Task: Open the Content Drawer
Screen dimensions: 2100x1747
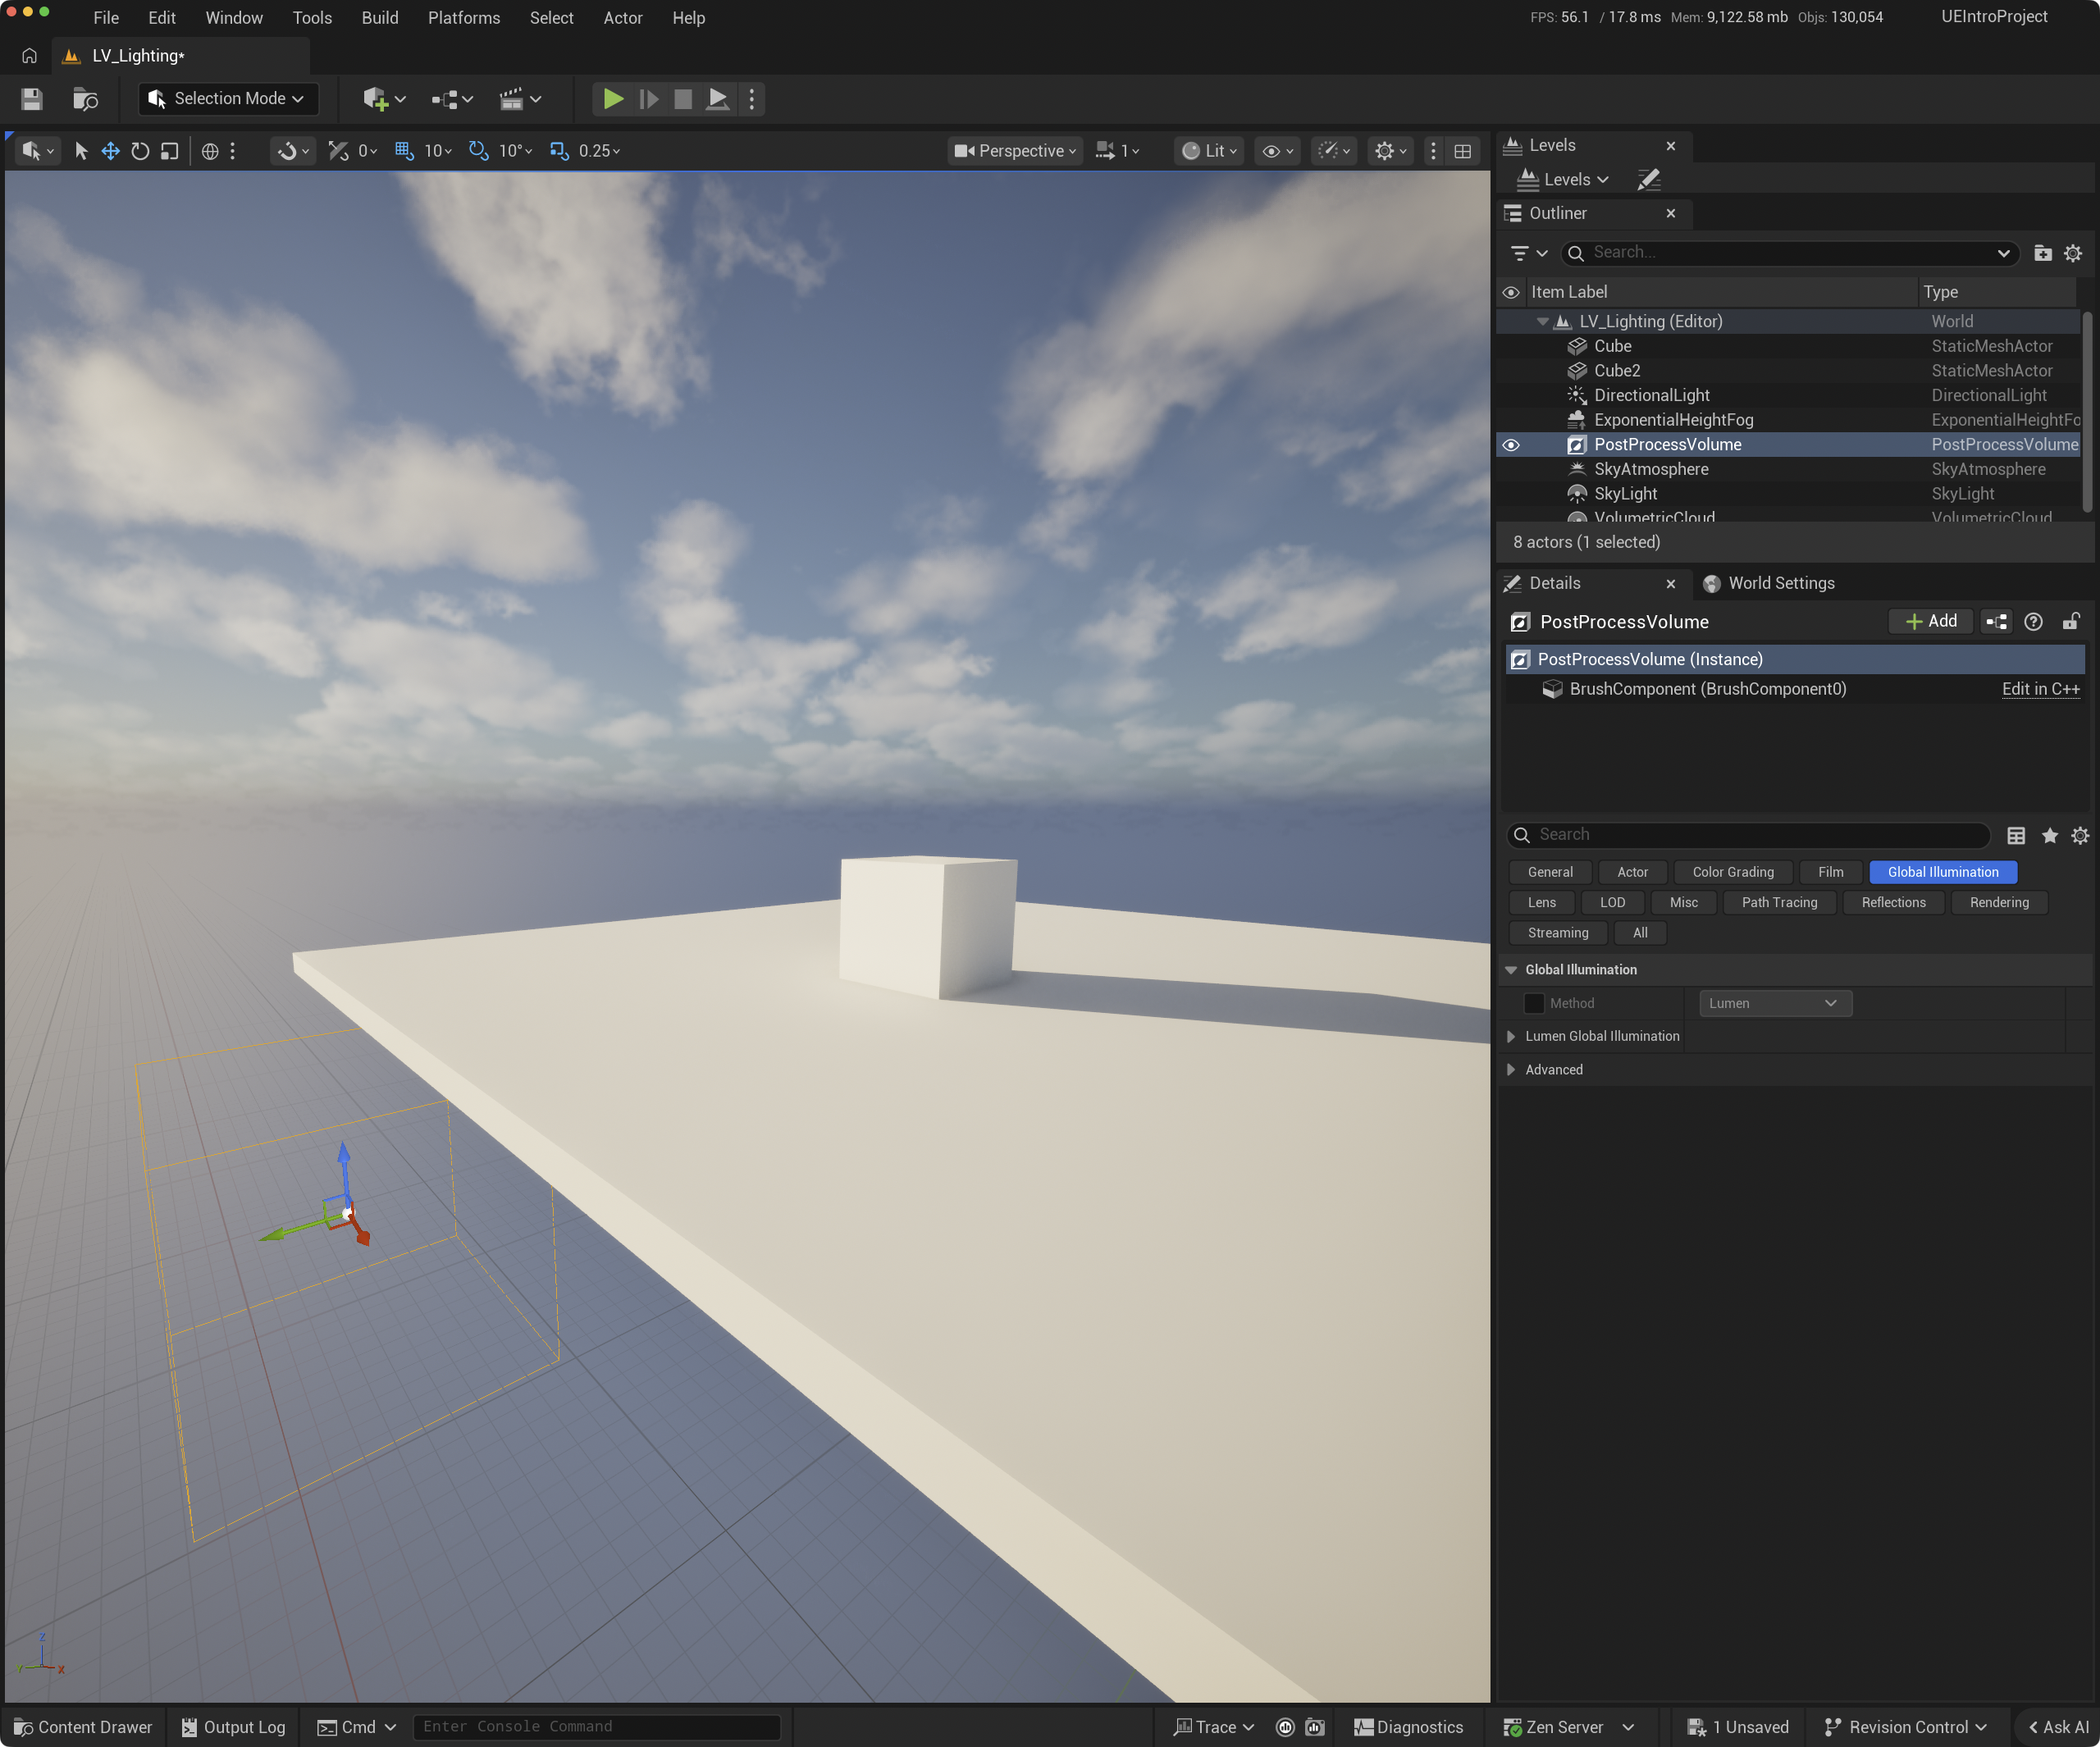Action: point(83,1727)
